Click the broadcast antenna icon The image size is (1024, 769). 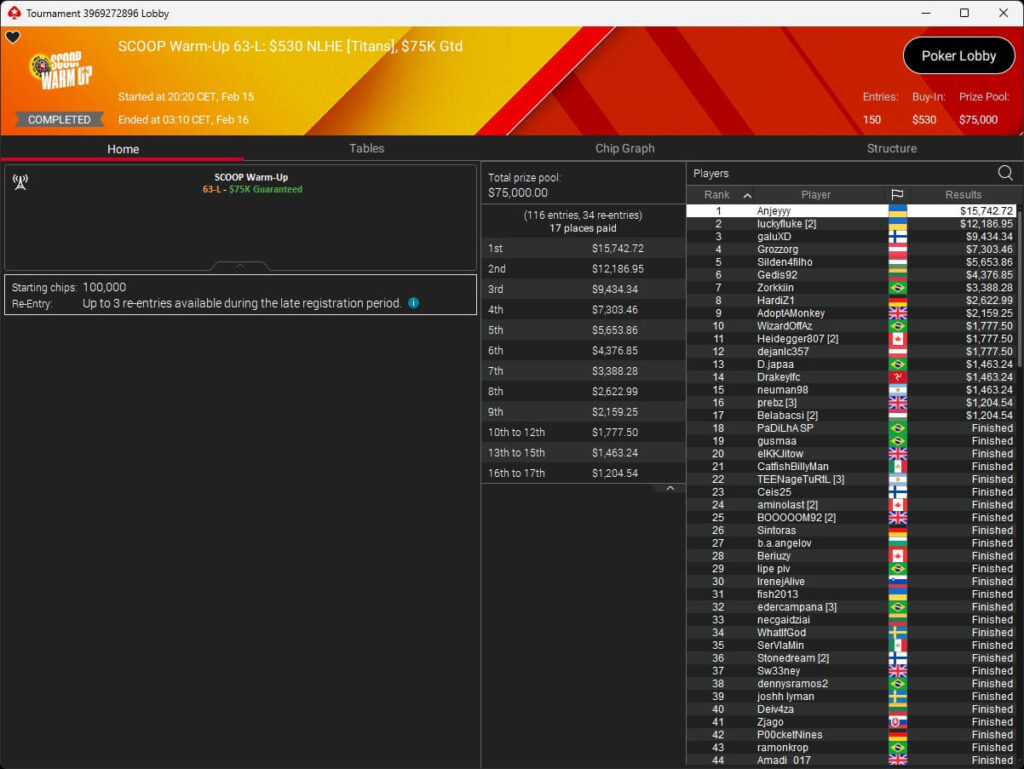(20, 182)
